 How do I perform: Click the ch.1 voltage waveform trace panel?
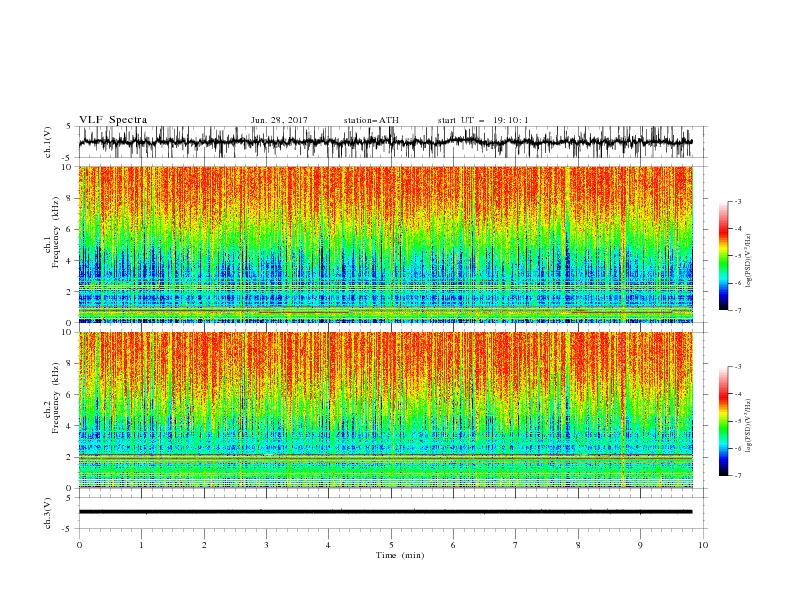click(x=392, y=142)
